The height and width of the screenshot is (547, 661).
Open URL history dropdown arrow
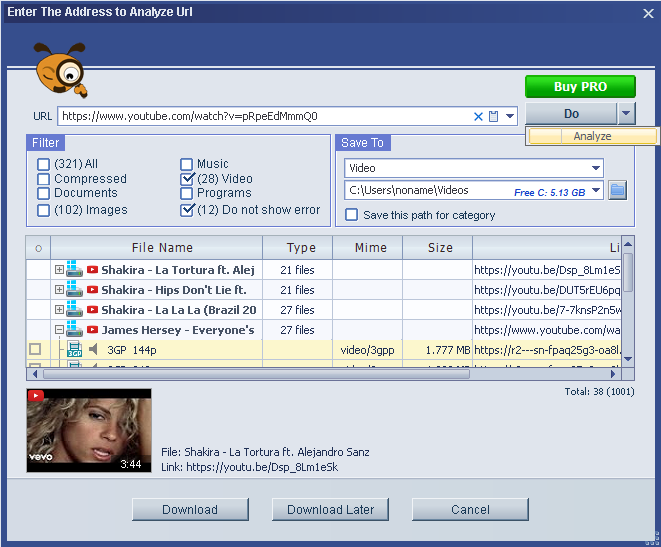click(510, 116)
